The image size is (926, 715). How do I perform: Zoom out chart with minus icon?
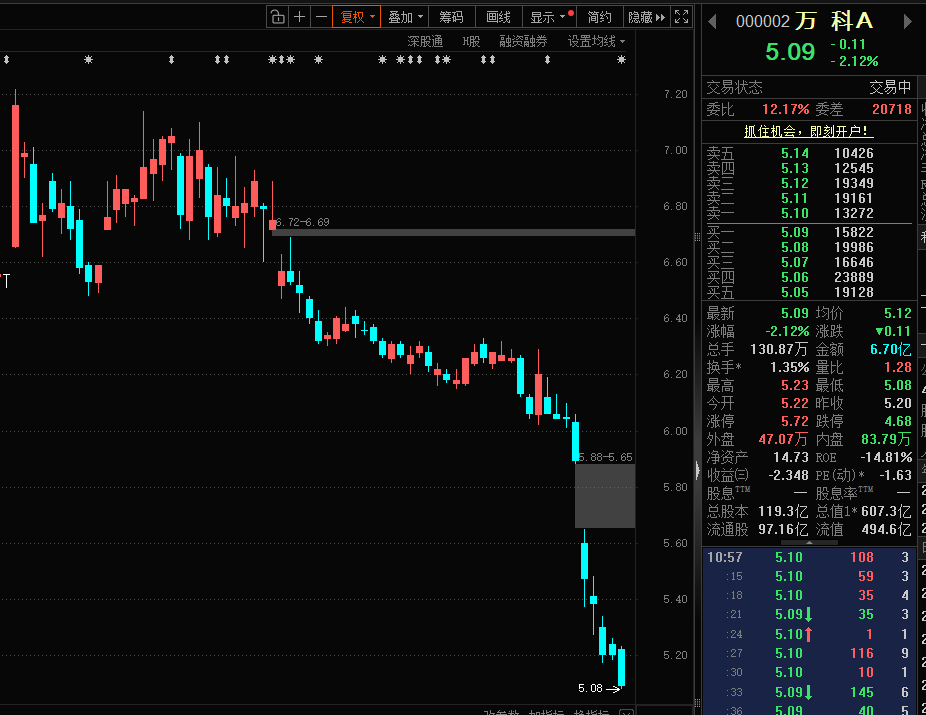pos(321,17)
